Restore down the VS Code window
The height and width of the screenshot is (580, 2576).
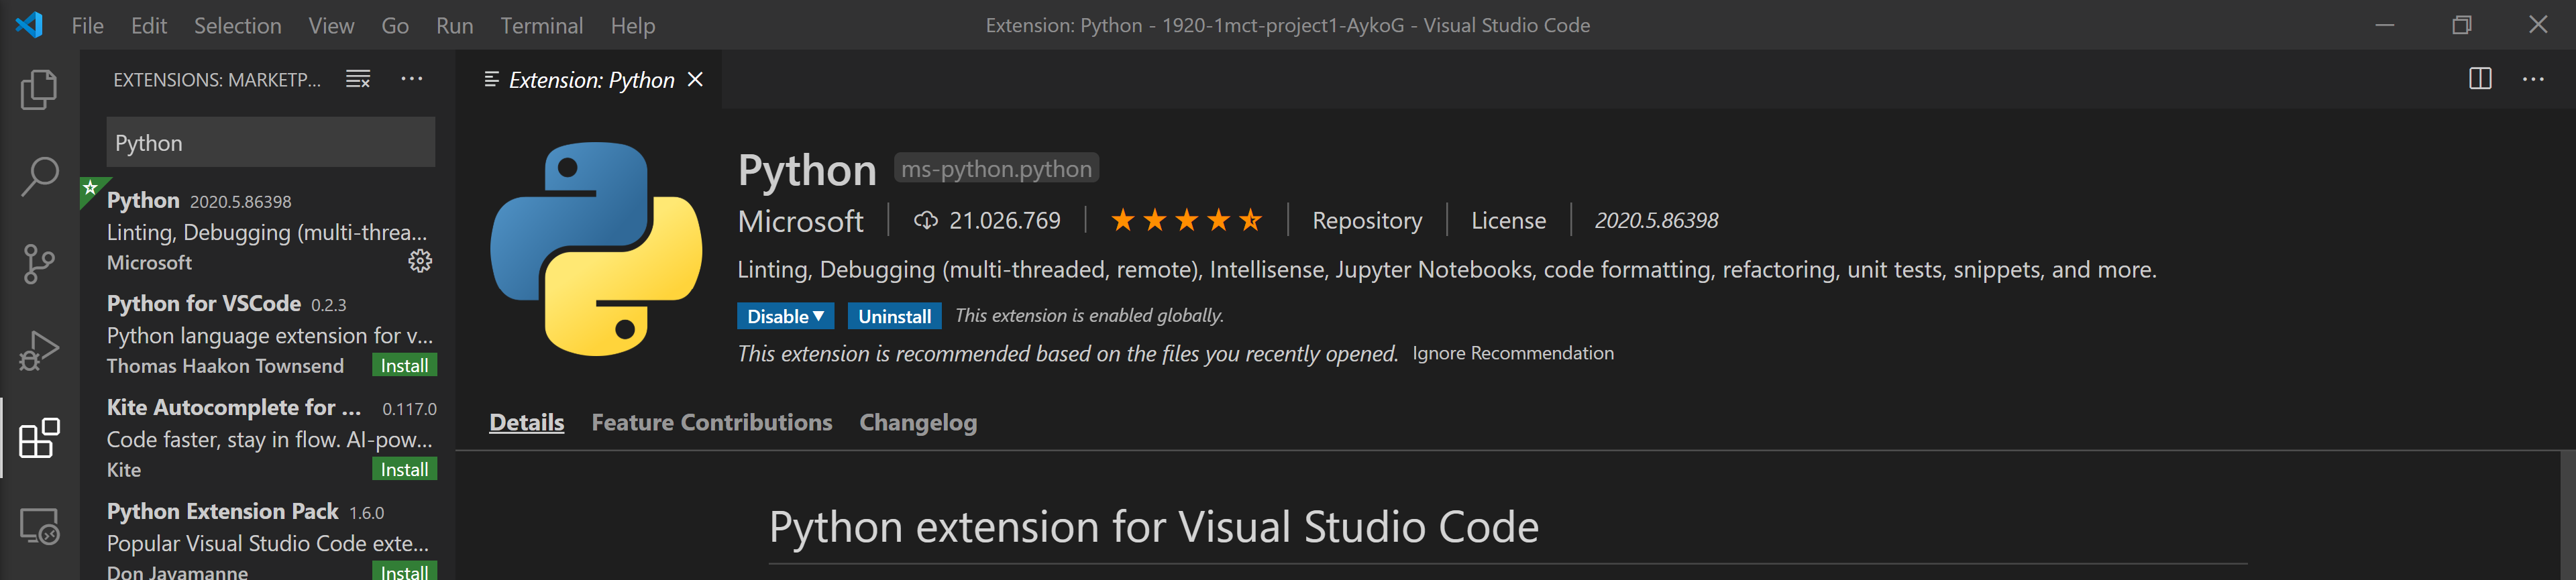coord(2461,25)
